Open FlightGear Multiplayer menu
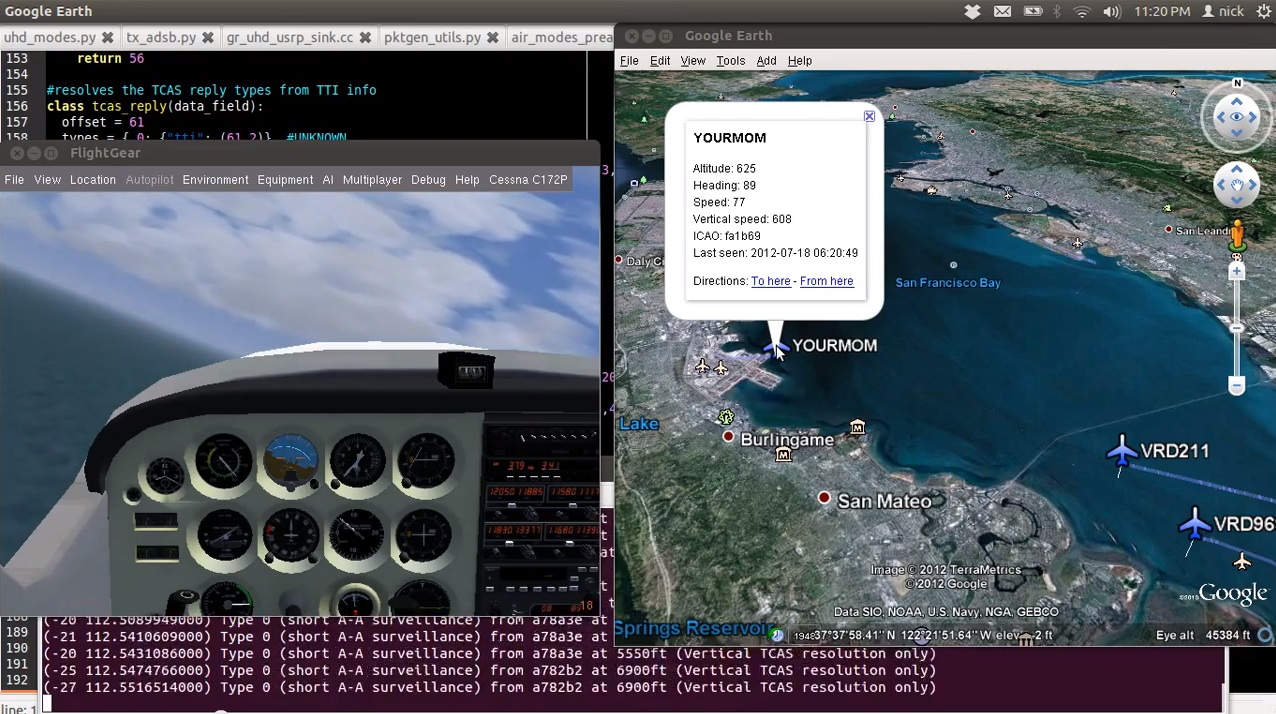The height and width of the screenshot is (714, 1276). 372,180
